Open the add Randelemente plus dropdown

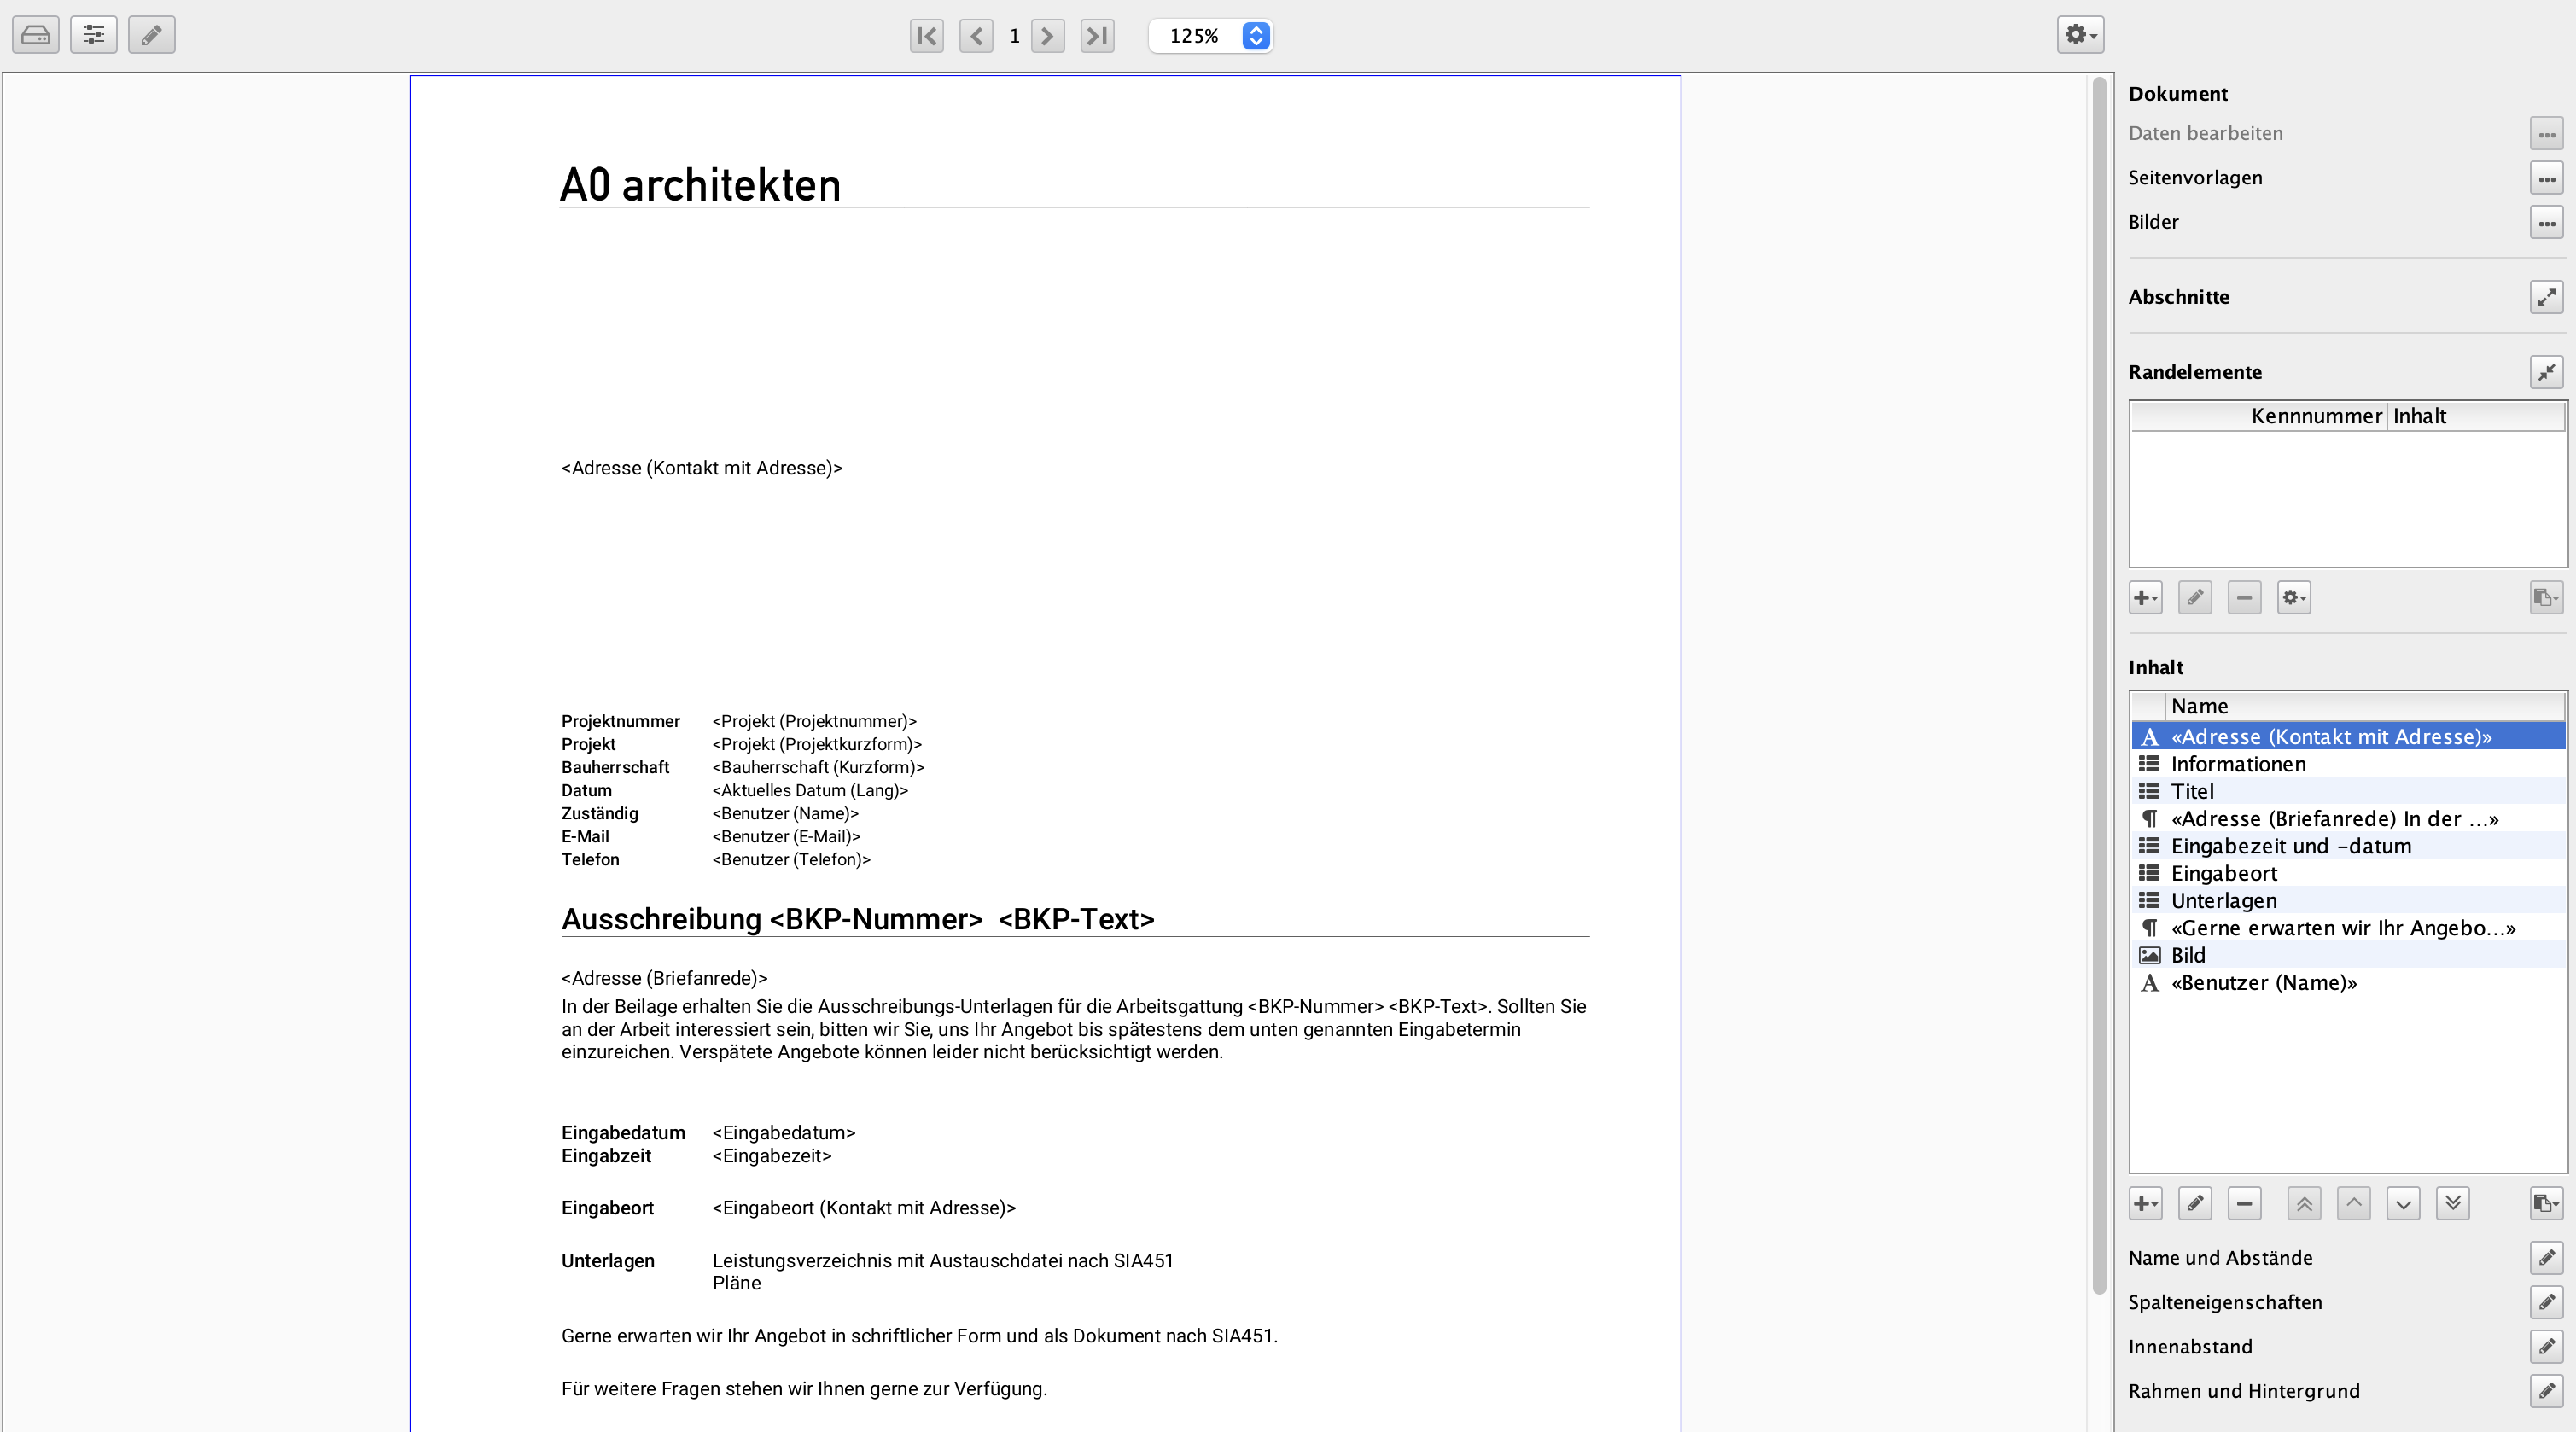2145,598
